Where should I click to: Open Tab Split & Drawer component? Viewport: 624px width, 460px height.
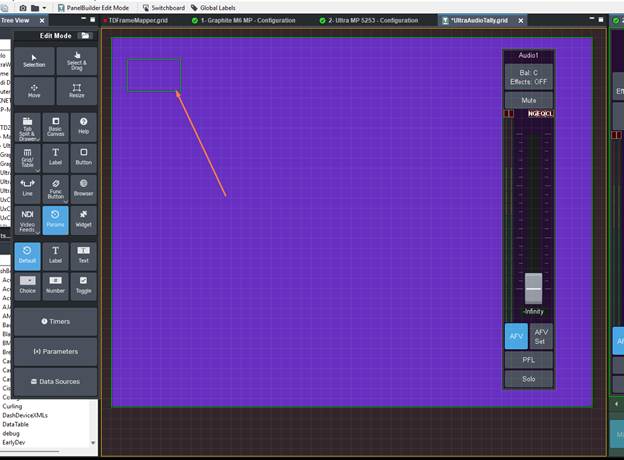click(x=27, y=127)
